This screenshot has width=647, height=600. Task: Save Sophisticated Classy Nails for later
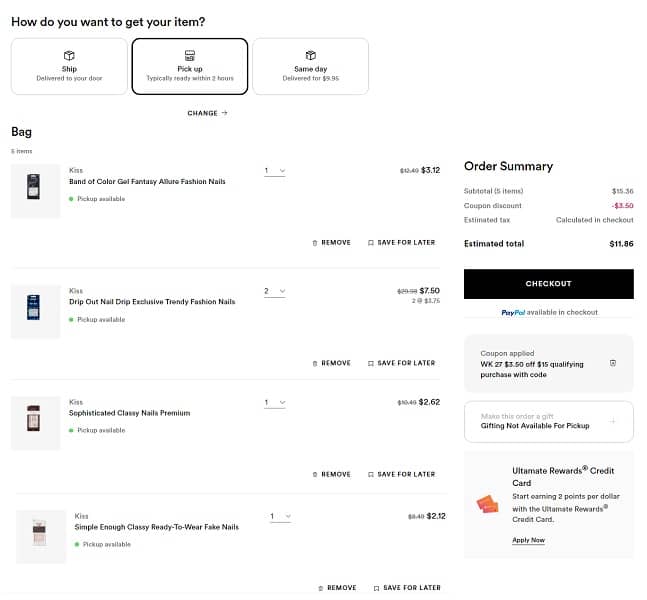pyautogui.click(x=401, y=474)
